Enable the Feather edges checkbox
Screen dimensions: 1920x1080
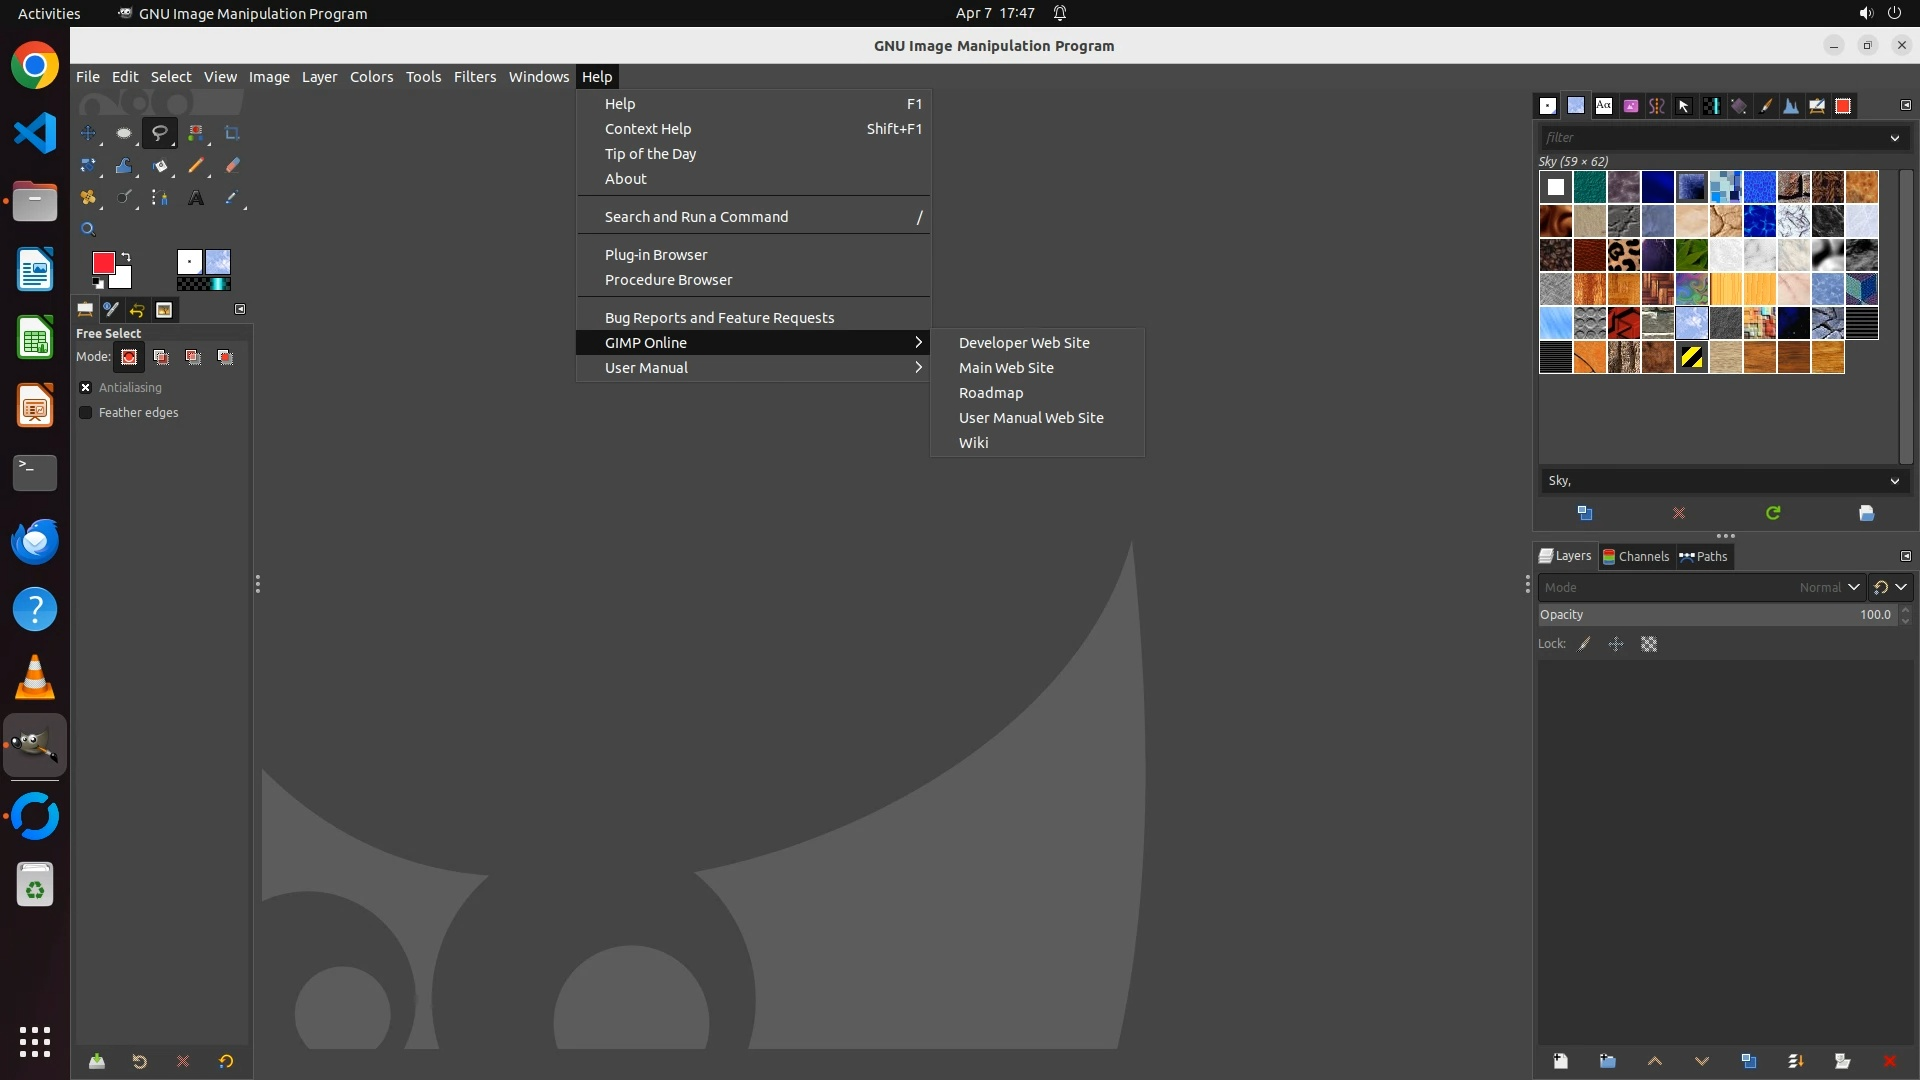point(86,413)
